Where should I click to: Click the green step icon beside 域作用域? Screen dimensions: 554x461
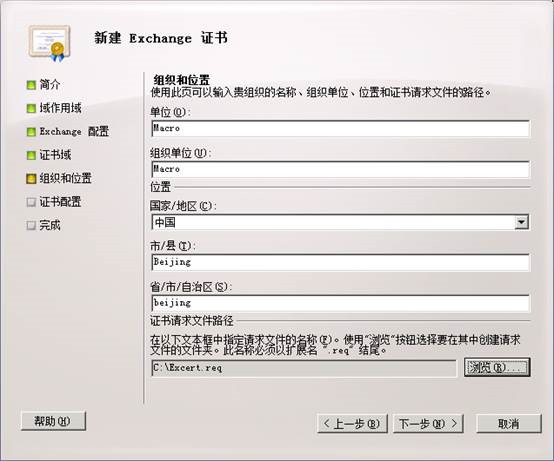pyautogui.click(x=31, y=108)
